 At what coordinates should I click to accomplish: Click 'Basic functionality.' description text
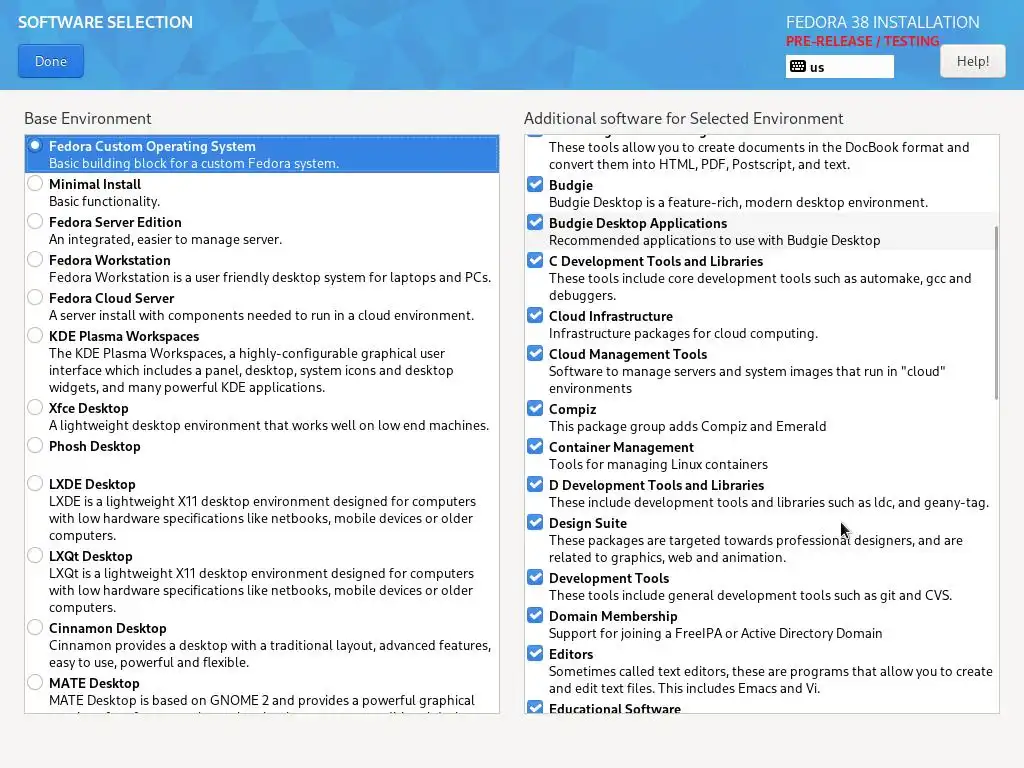[104, 201]
